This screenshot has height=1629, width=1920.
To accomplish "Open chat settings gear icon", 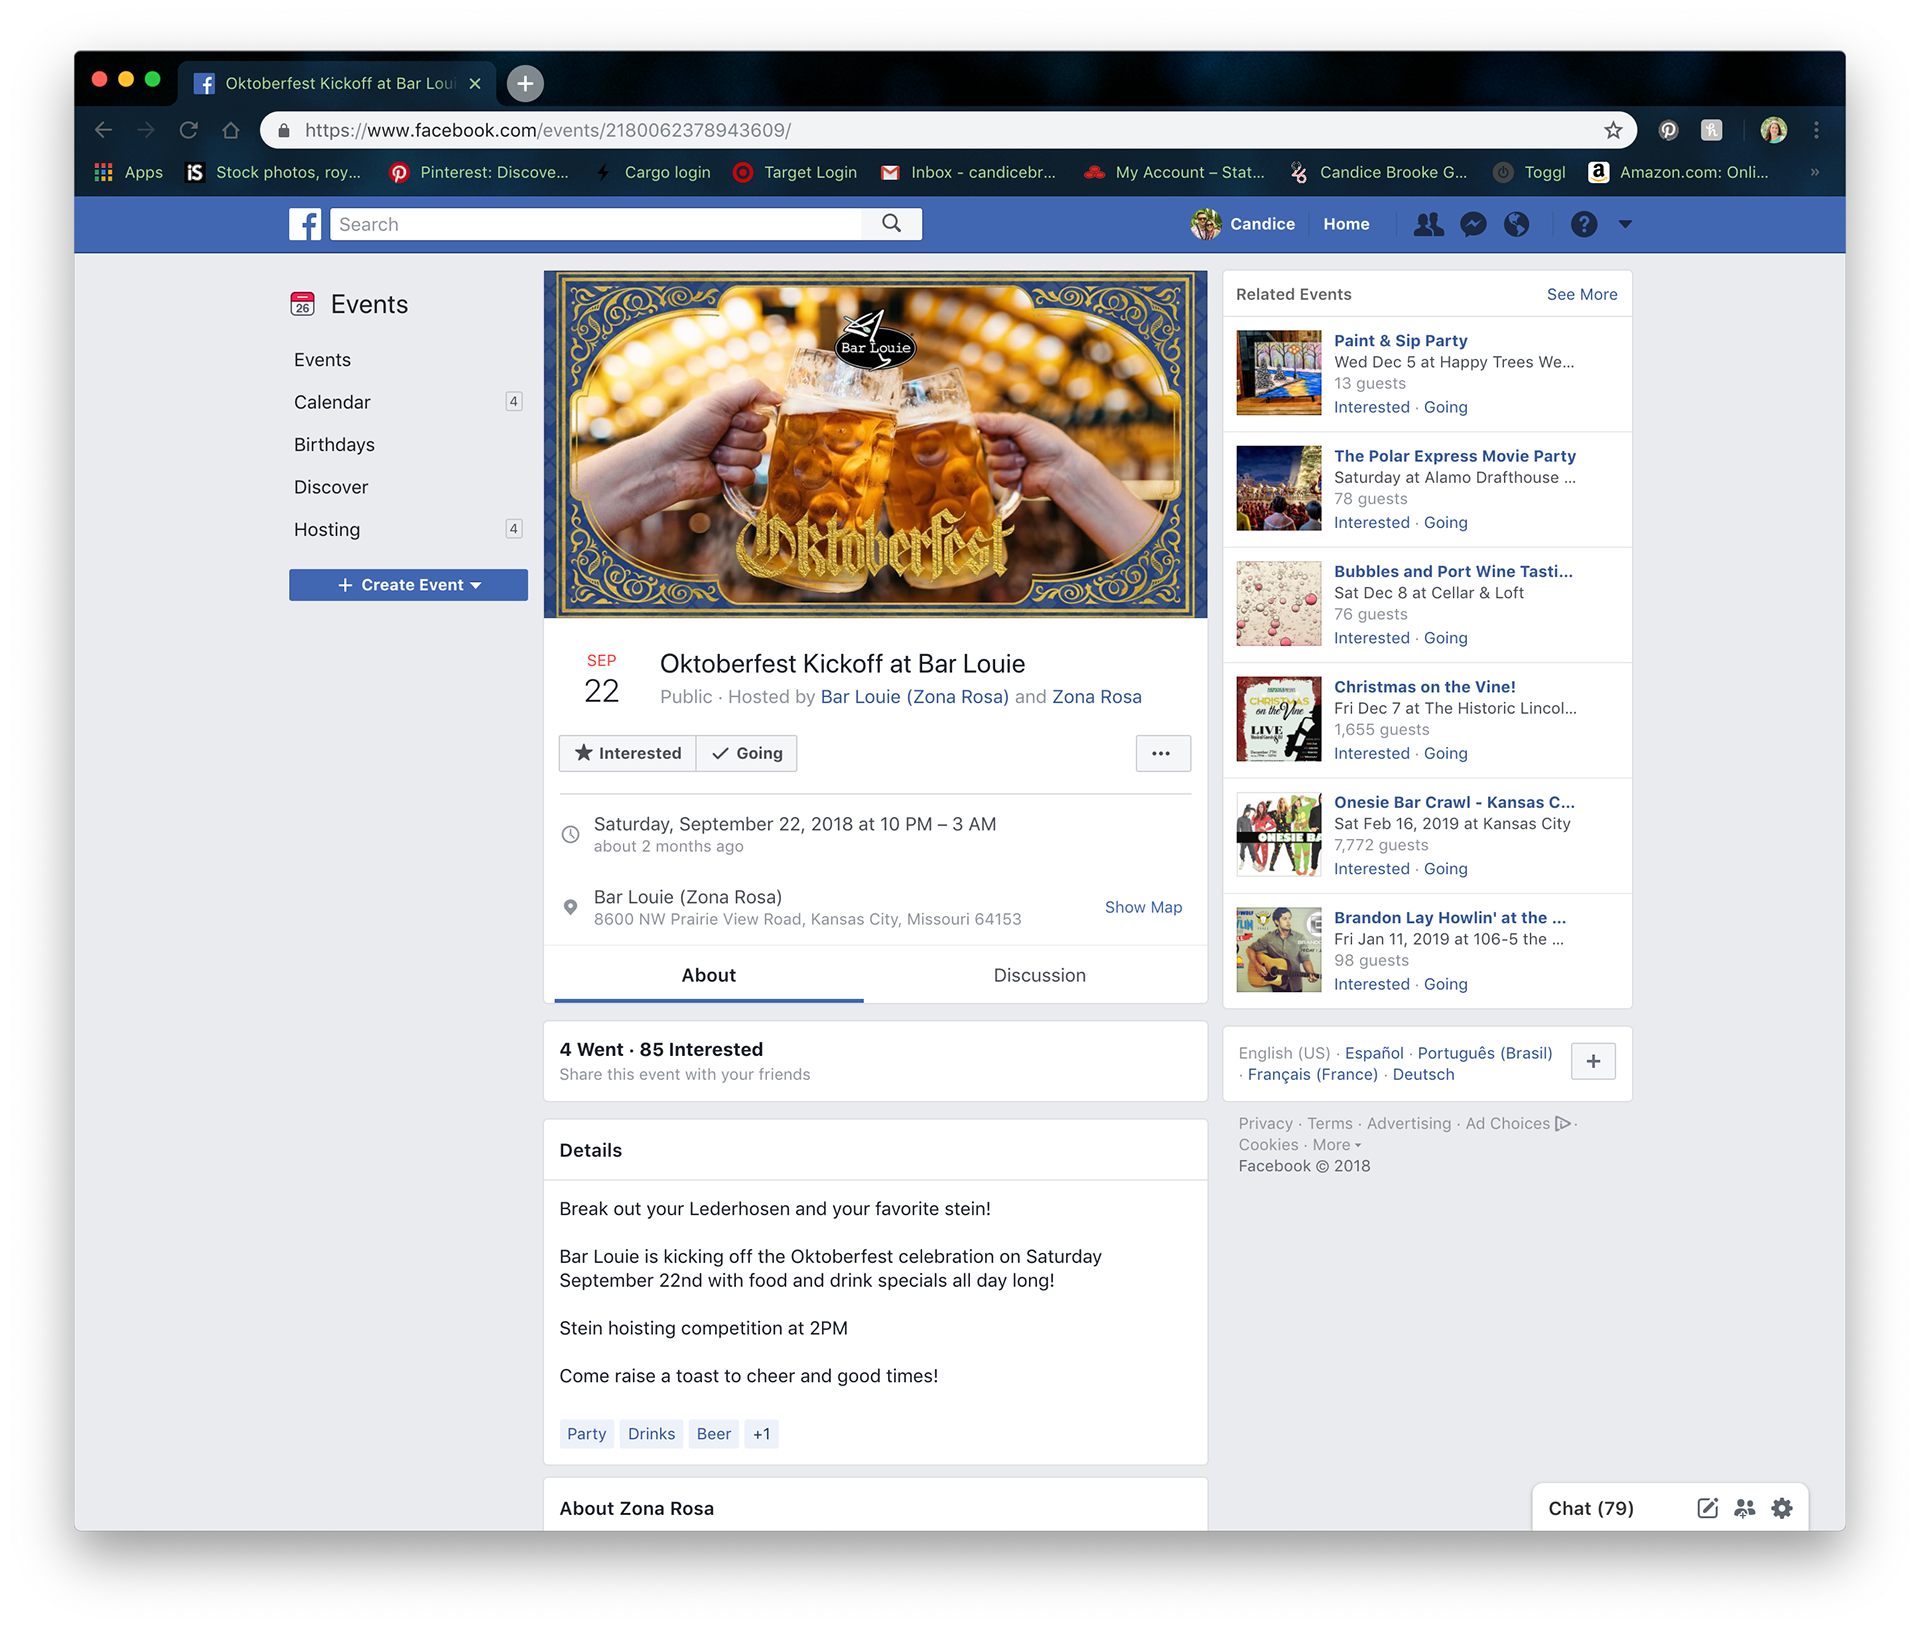I will [x=1782, y=1508].
